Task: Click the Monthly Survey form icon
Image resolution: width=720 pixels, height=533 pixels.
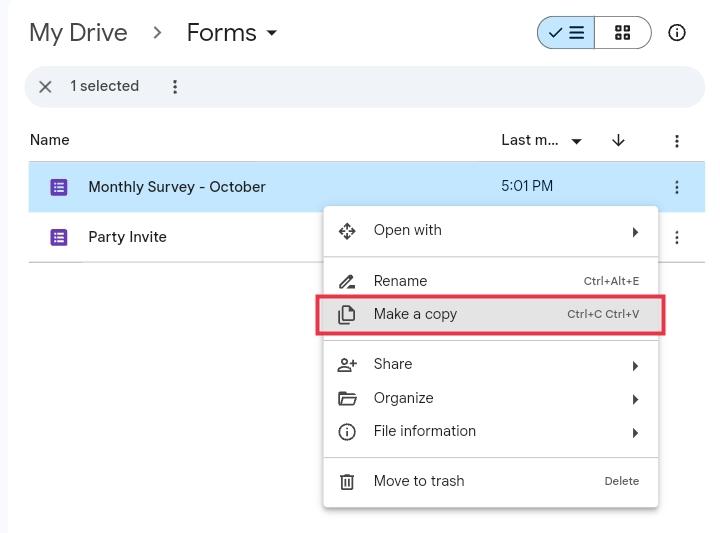Action: coord(59,187)
